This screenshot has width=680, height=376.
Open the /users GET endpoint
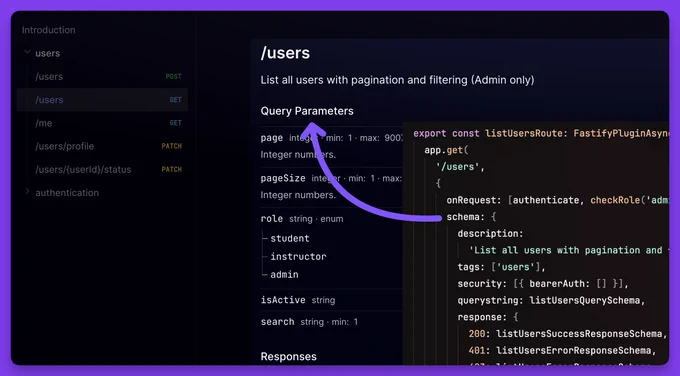coord(102,99)
